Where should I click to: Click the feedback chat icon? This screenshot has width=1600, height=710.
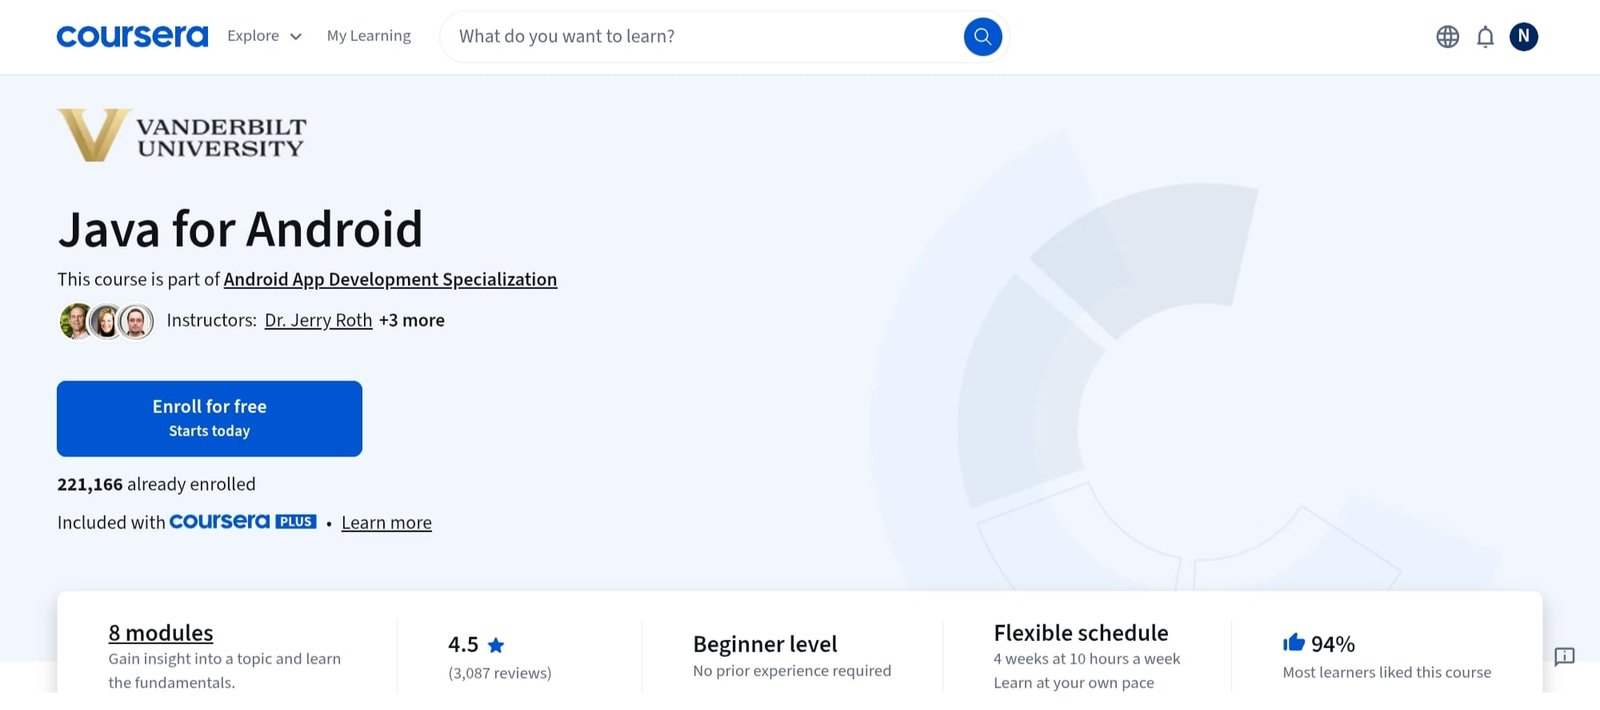coord(1564,657)
